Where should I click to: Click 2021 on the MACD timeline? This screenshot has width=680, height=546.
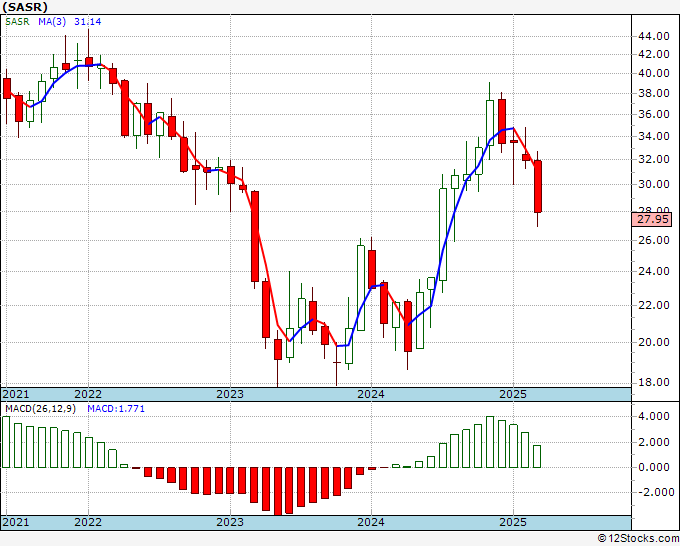click(x=16, y=522)
